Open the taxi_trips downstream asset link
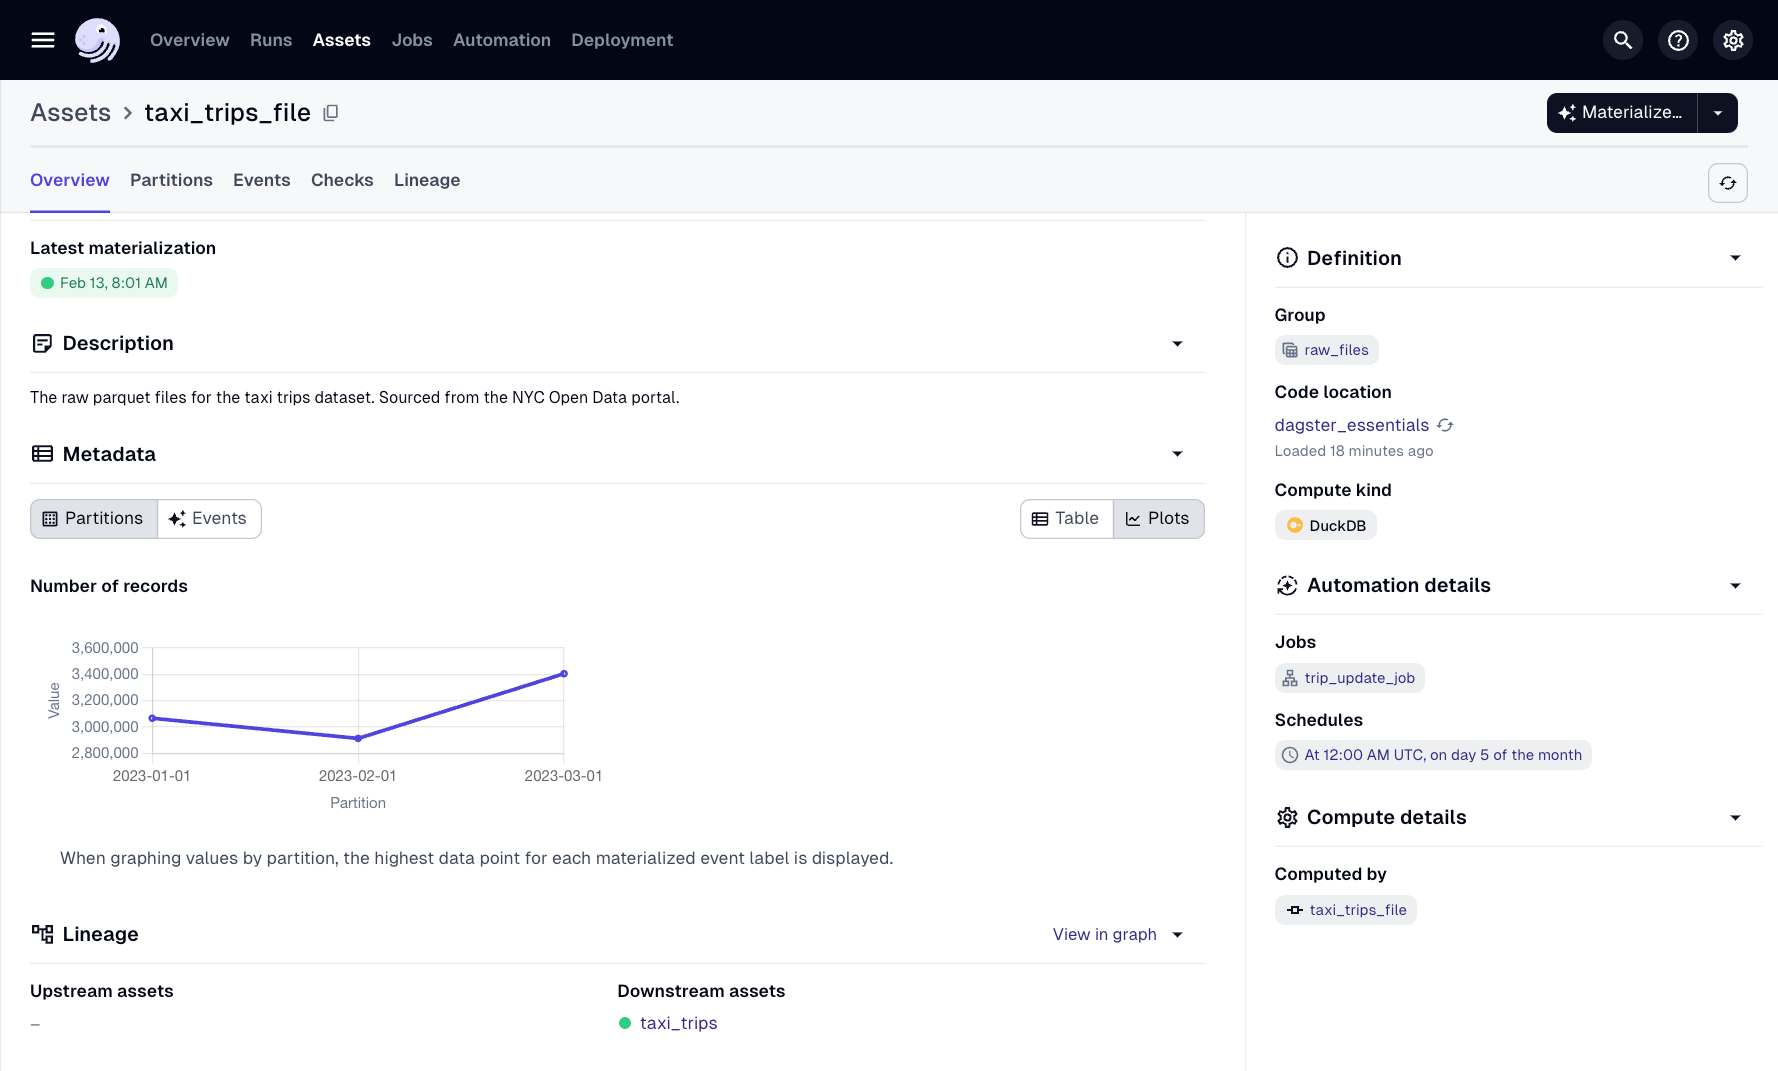The image size is (1778, 1071). click(678, 1023)
